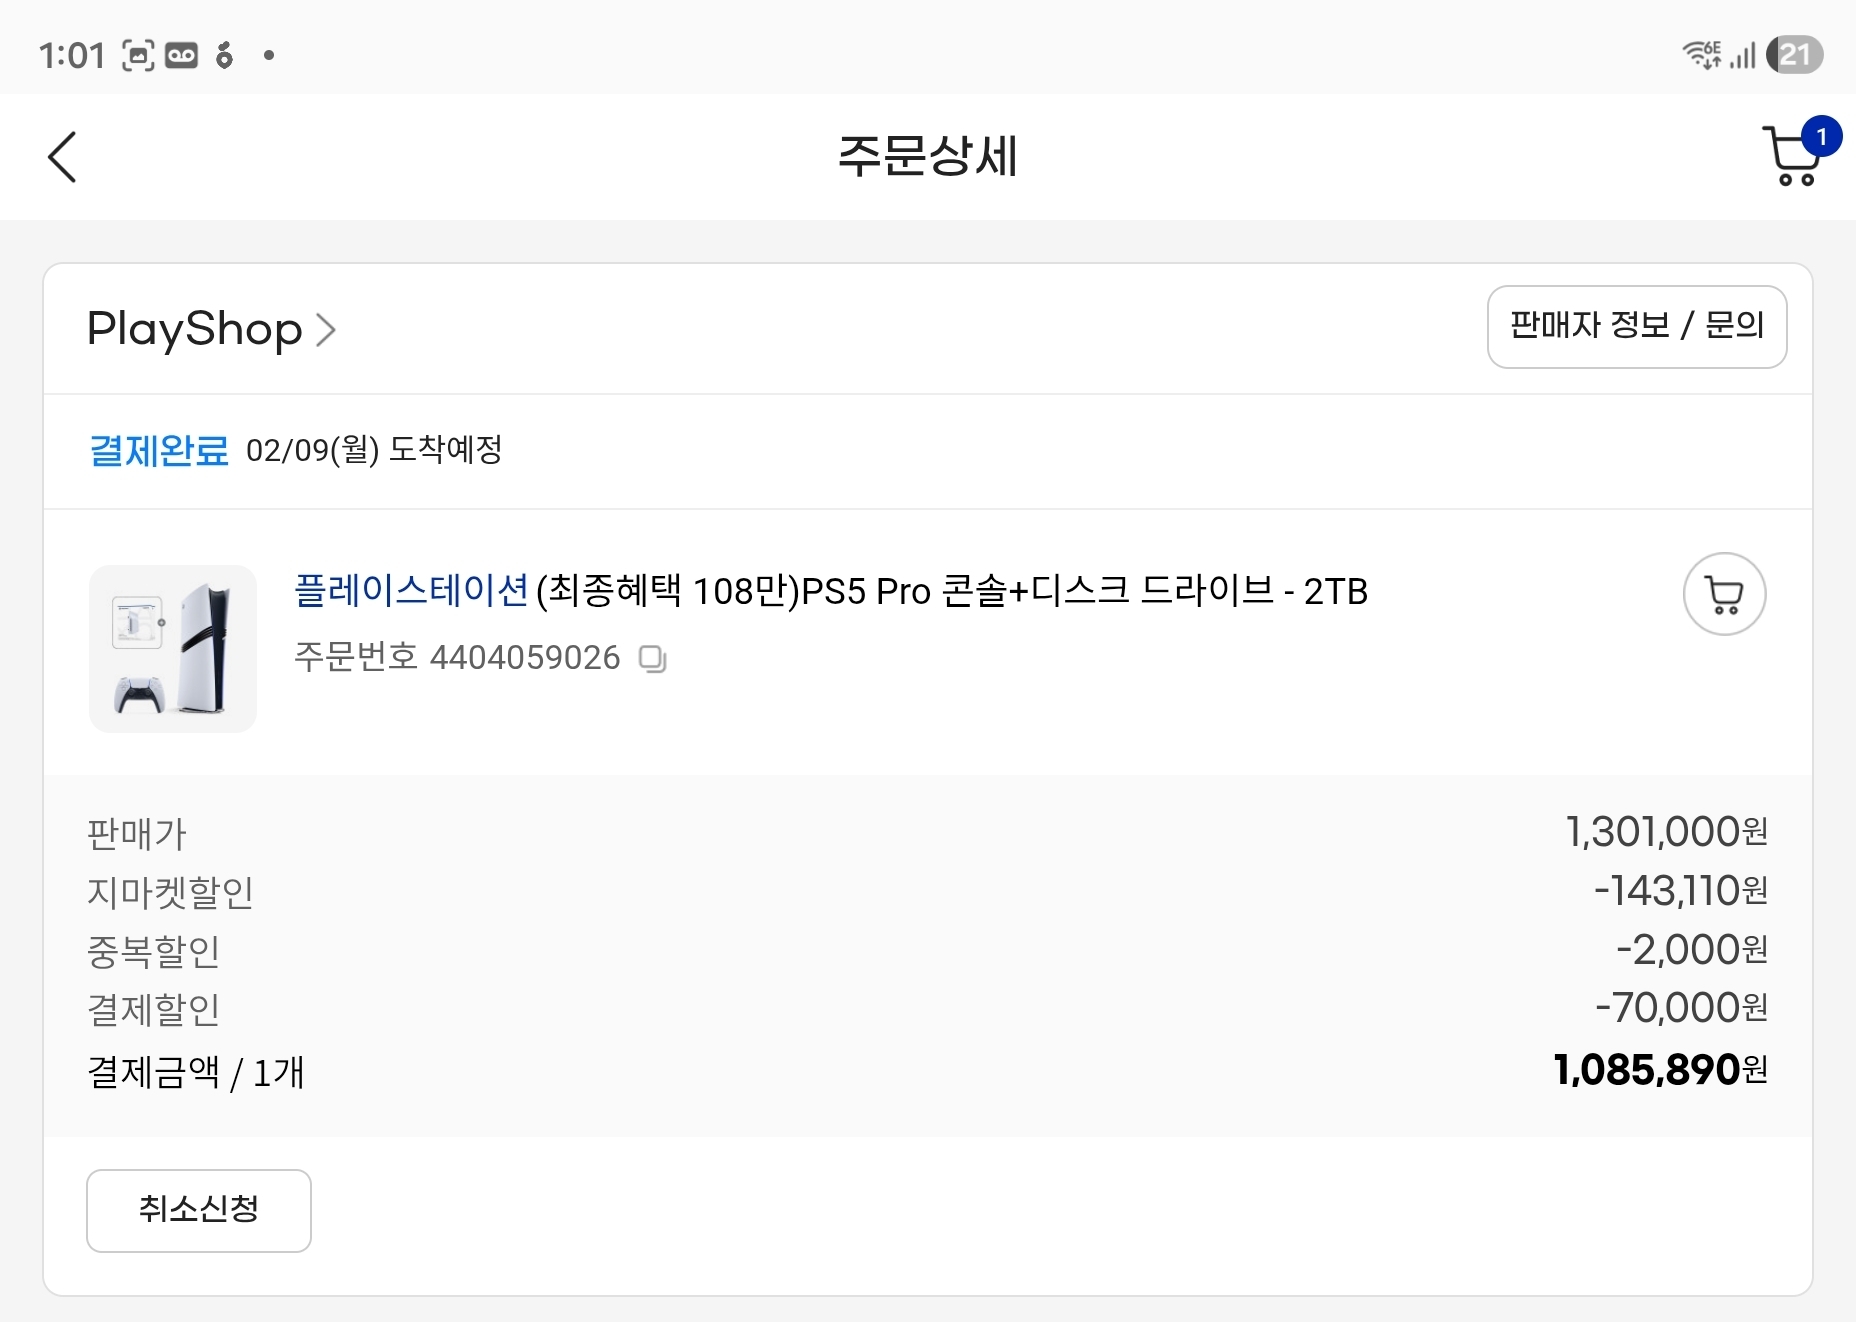1856x1322 pixels.
Task: Open the PS5 Pro product thumbnail
Action: point(173,648)
